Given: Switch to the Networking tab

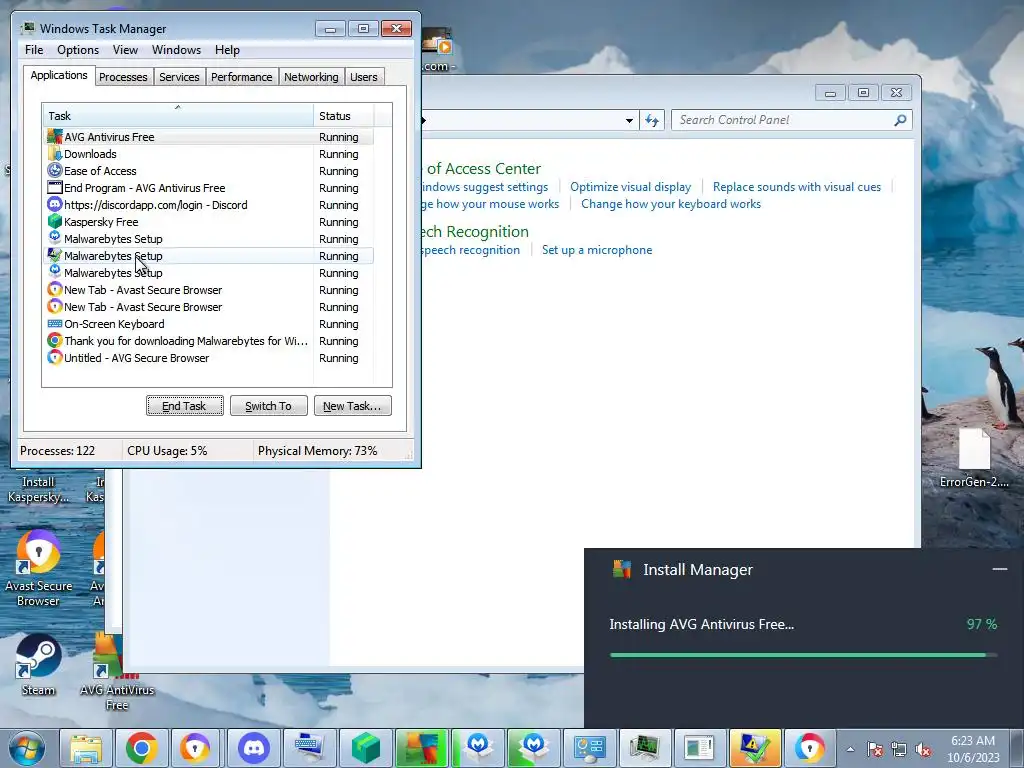Looking at the screenshot, I should tap(311, 77).
